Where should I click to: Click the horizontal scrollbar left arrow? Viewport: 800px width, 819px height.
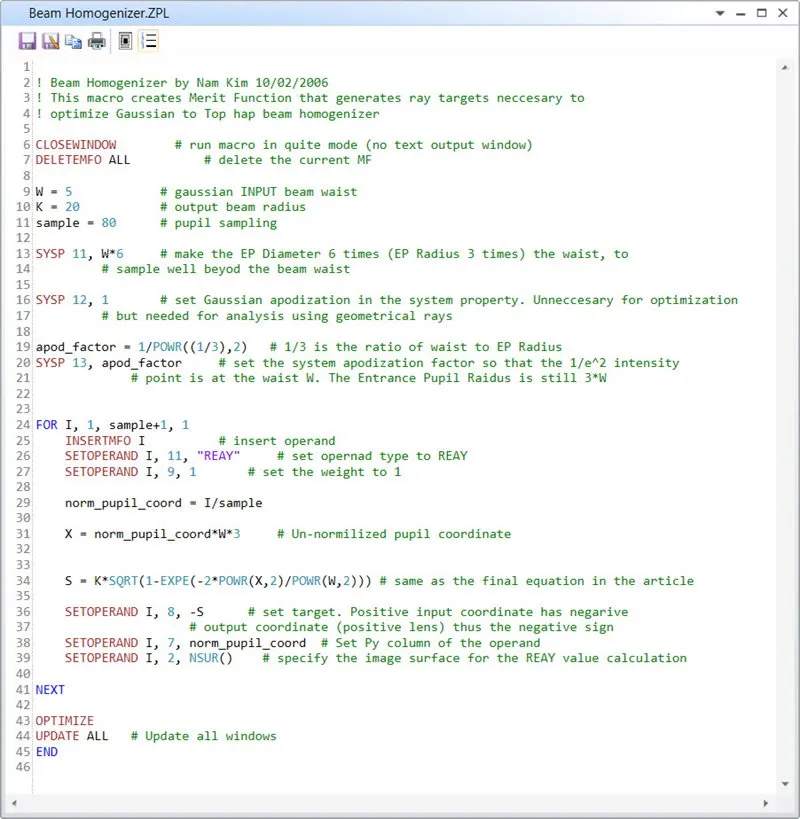(x=13, y=800)
